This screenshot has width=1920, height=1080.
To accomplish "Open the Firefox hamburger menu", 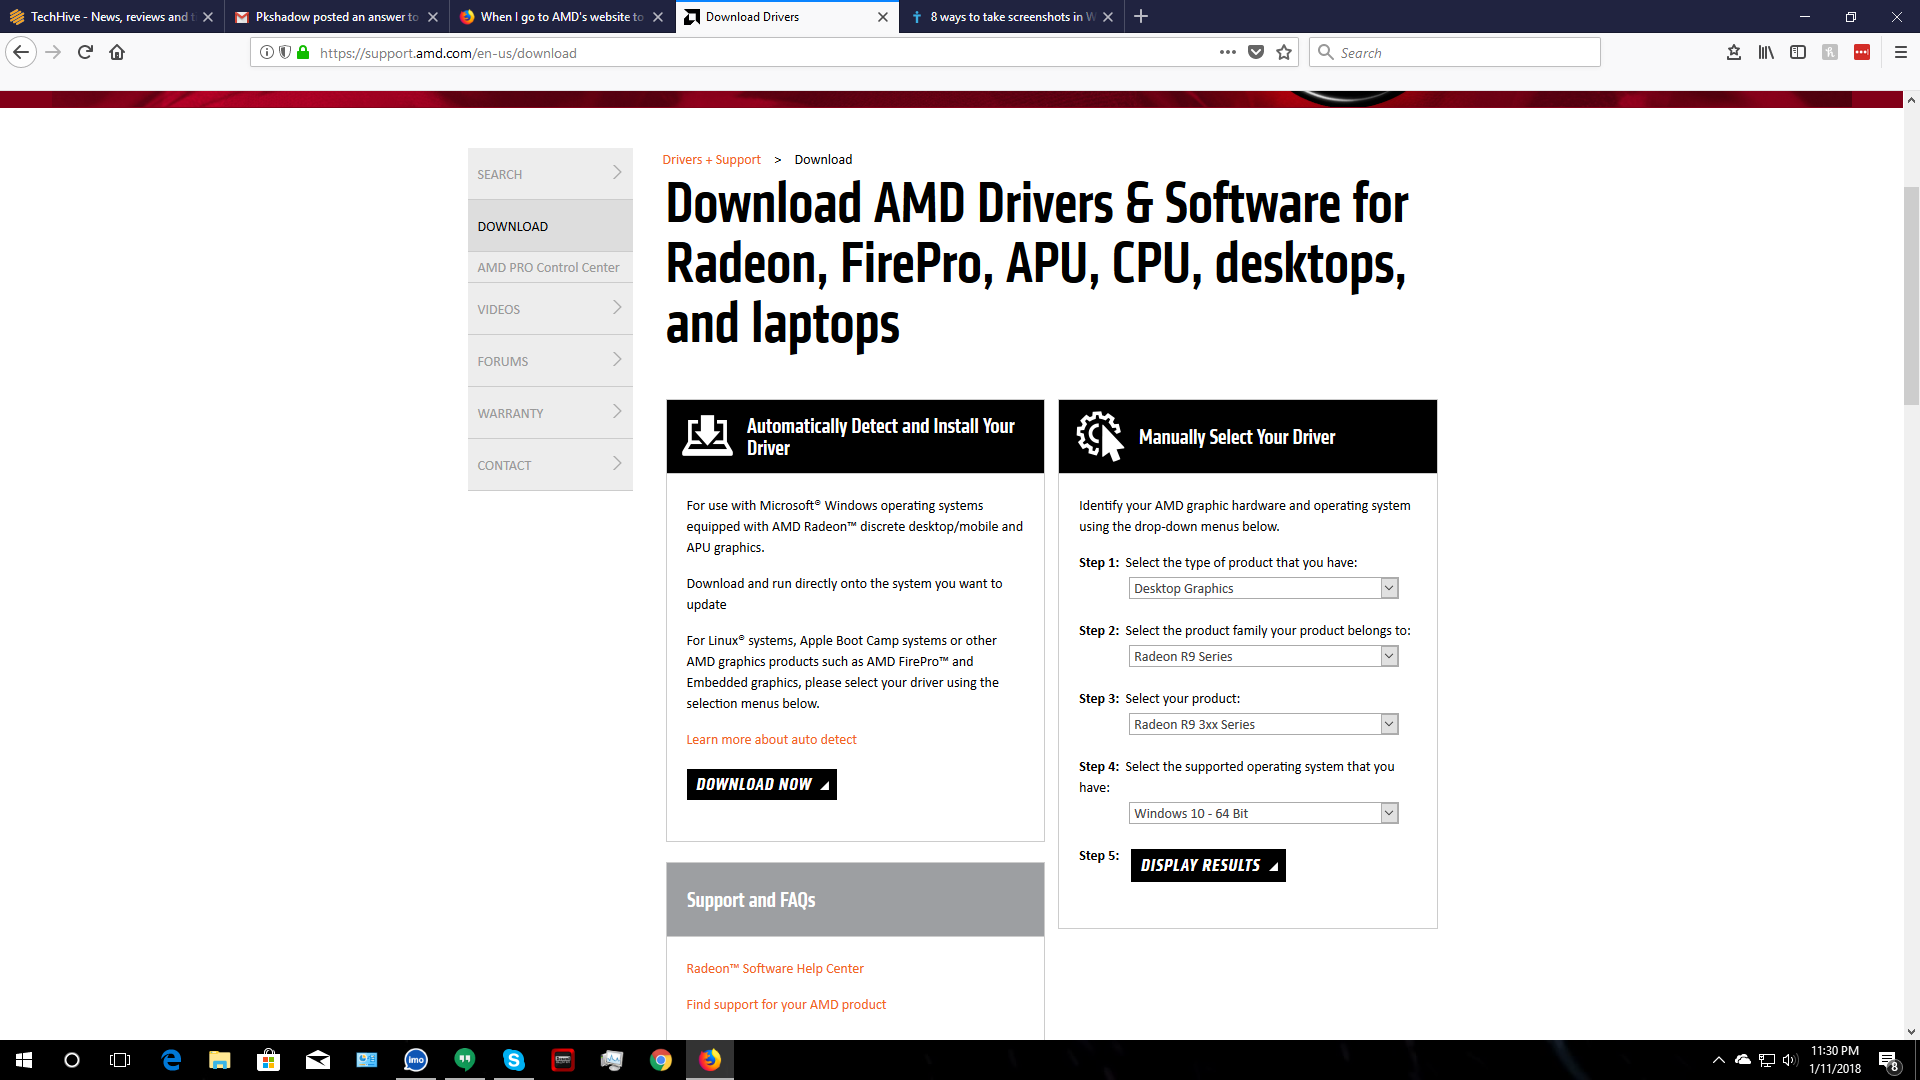I will pos(1901,52).
